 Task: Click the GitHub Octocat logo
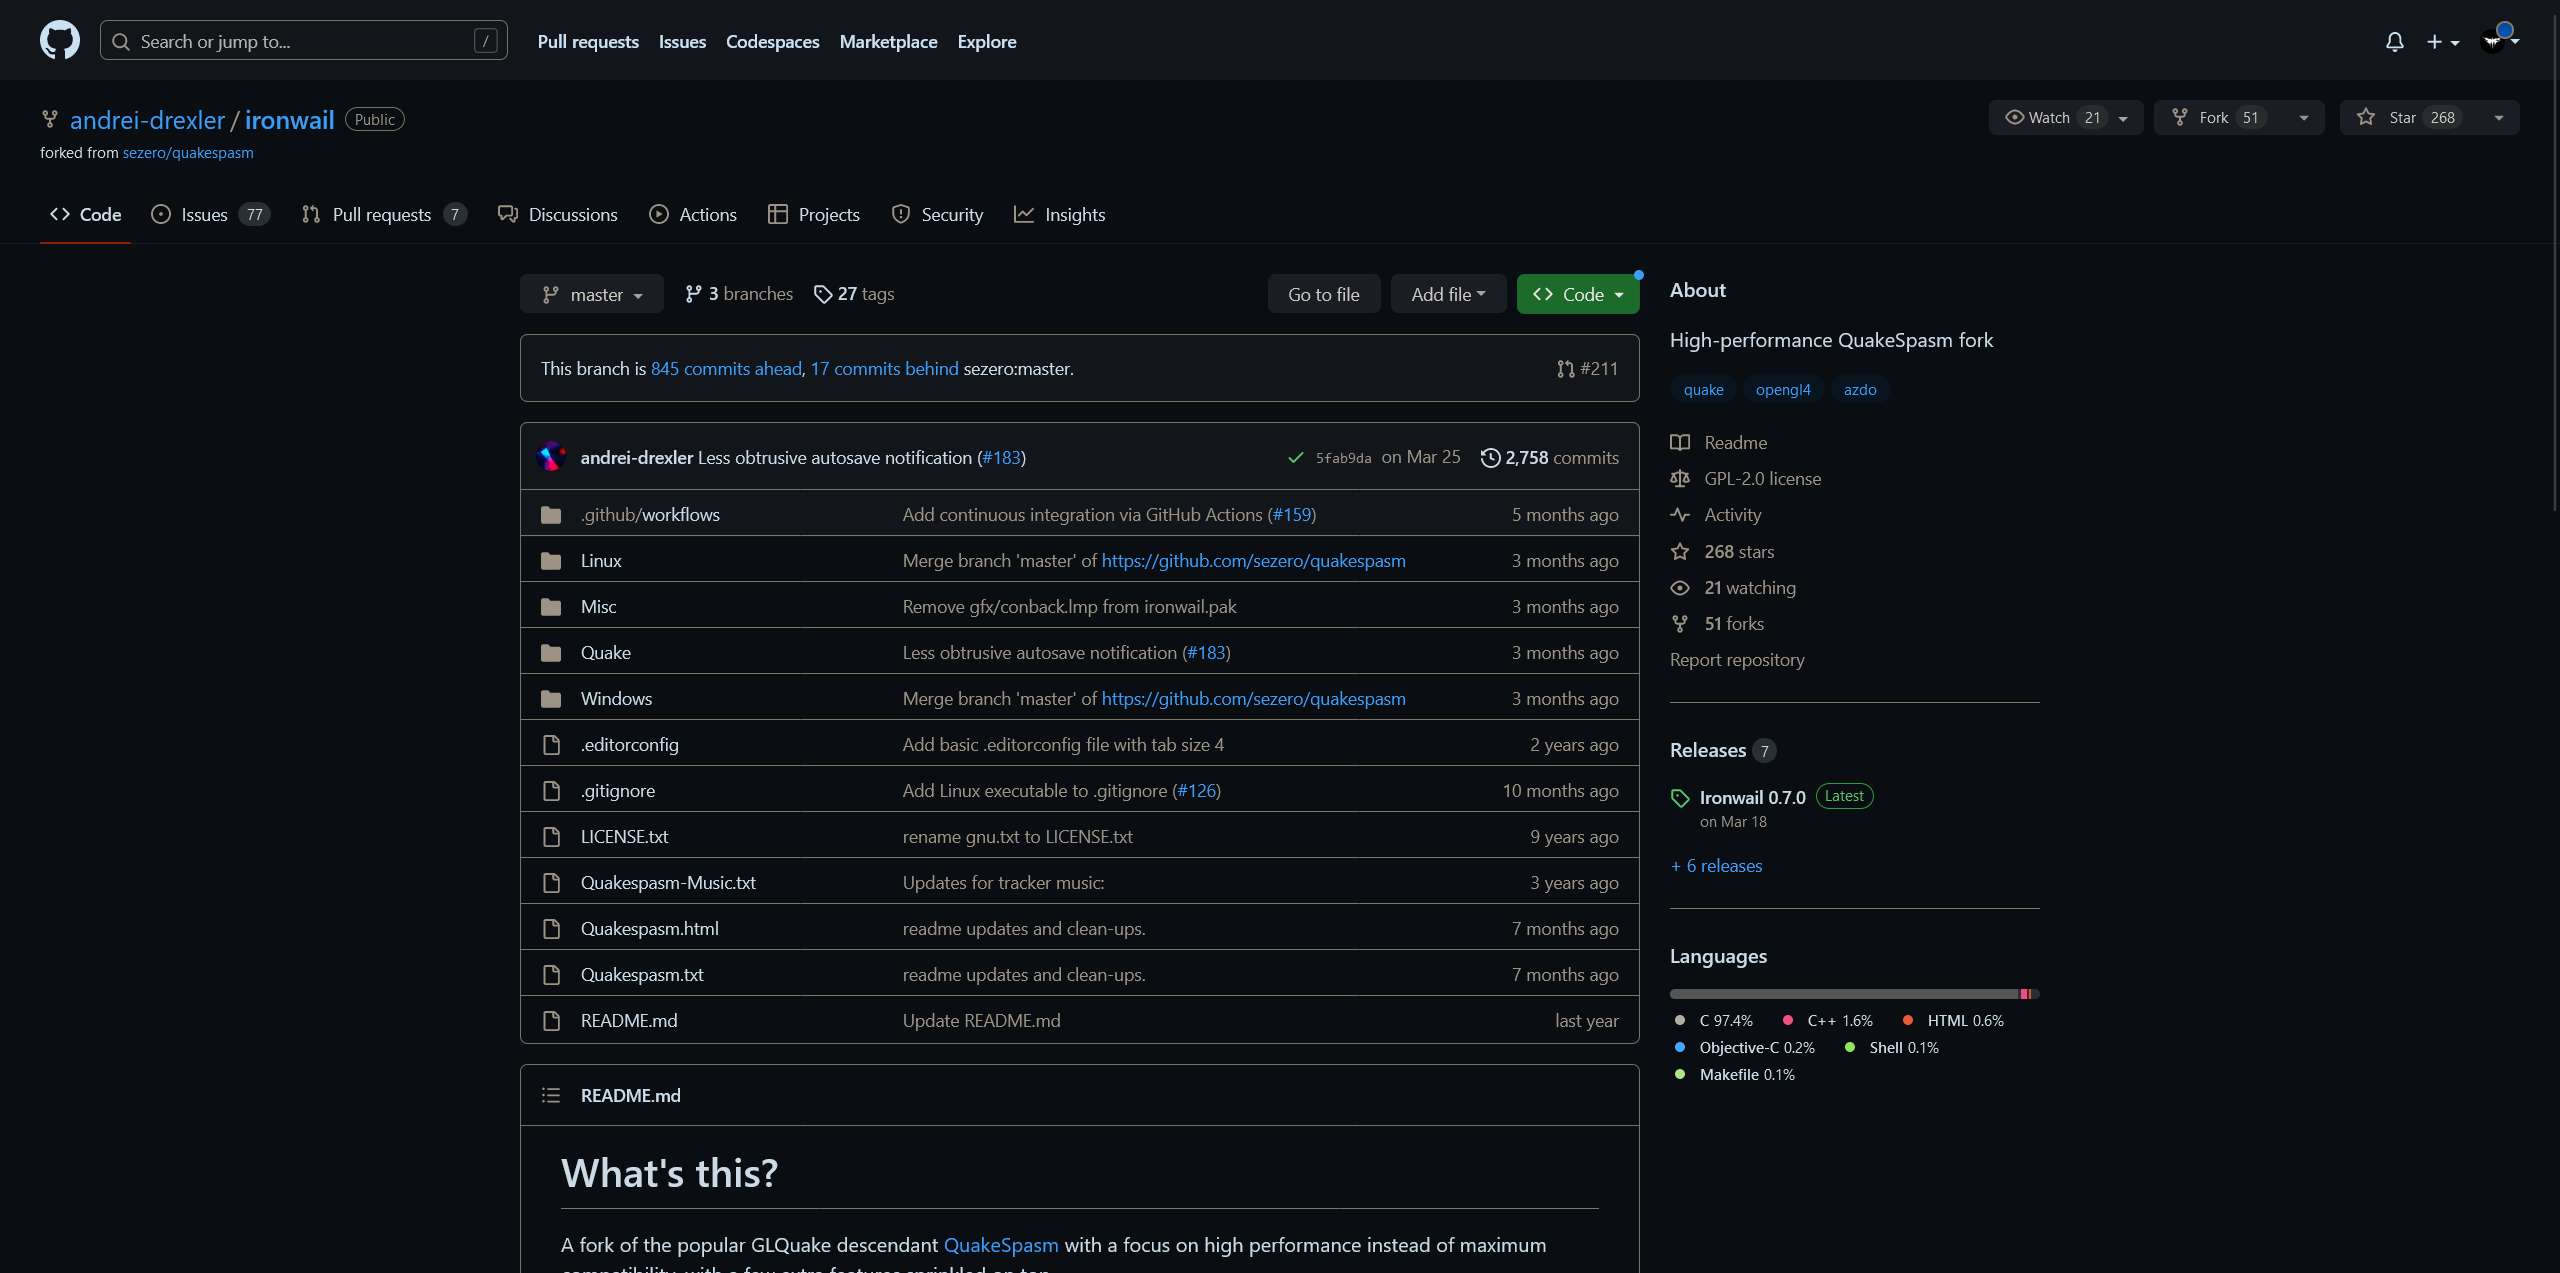(60, 41)
